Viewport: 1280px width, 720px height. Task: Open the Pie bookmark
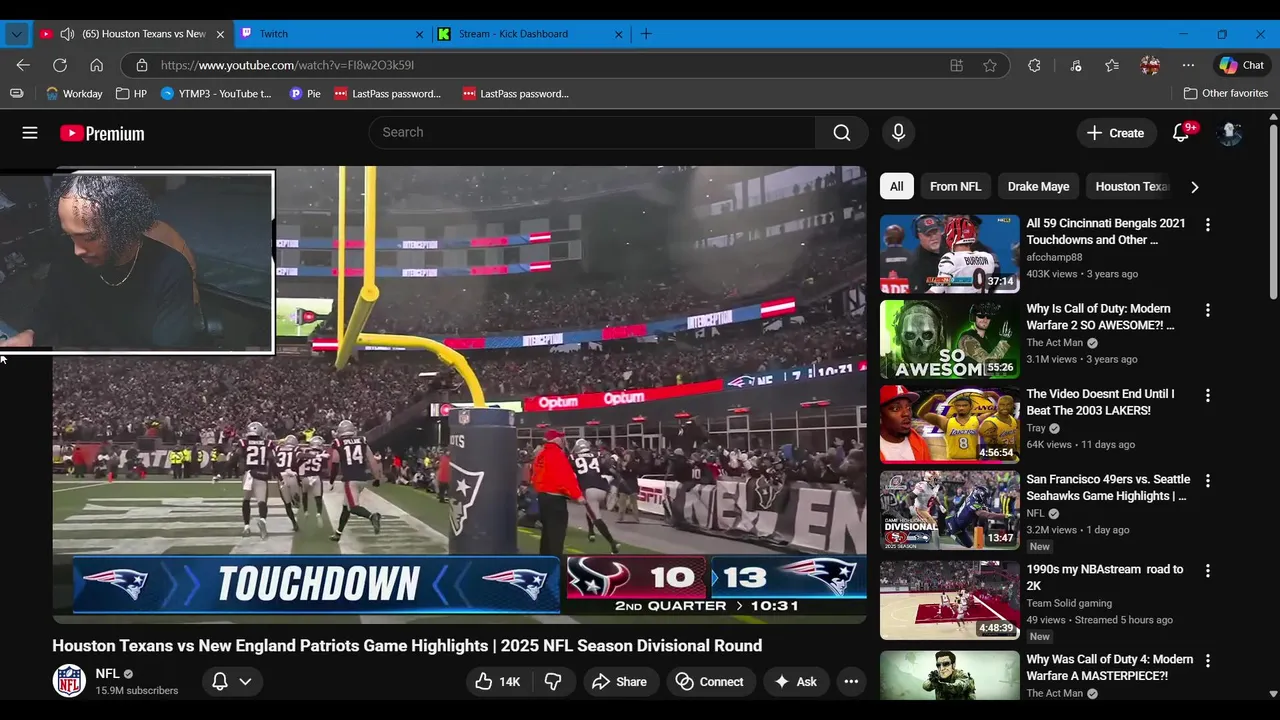coord(305,93)
